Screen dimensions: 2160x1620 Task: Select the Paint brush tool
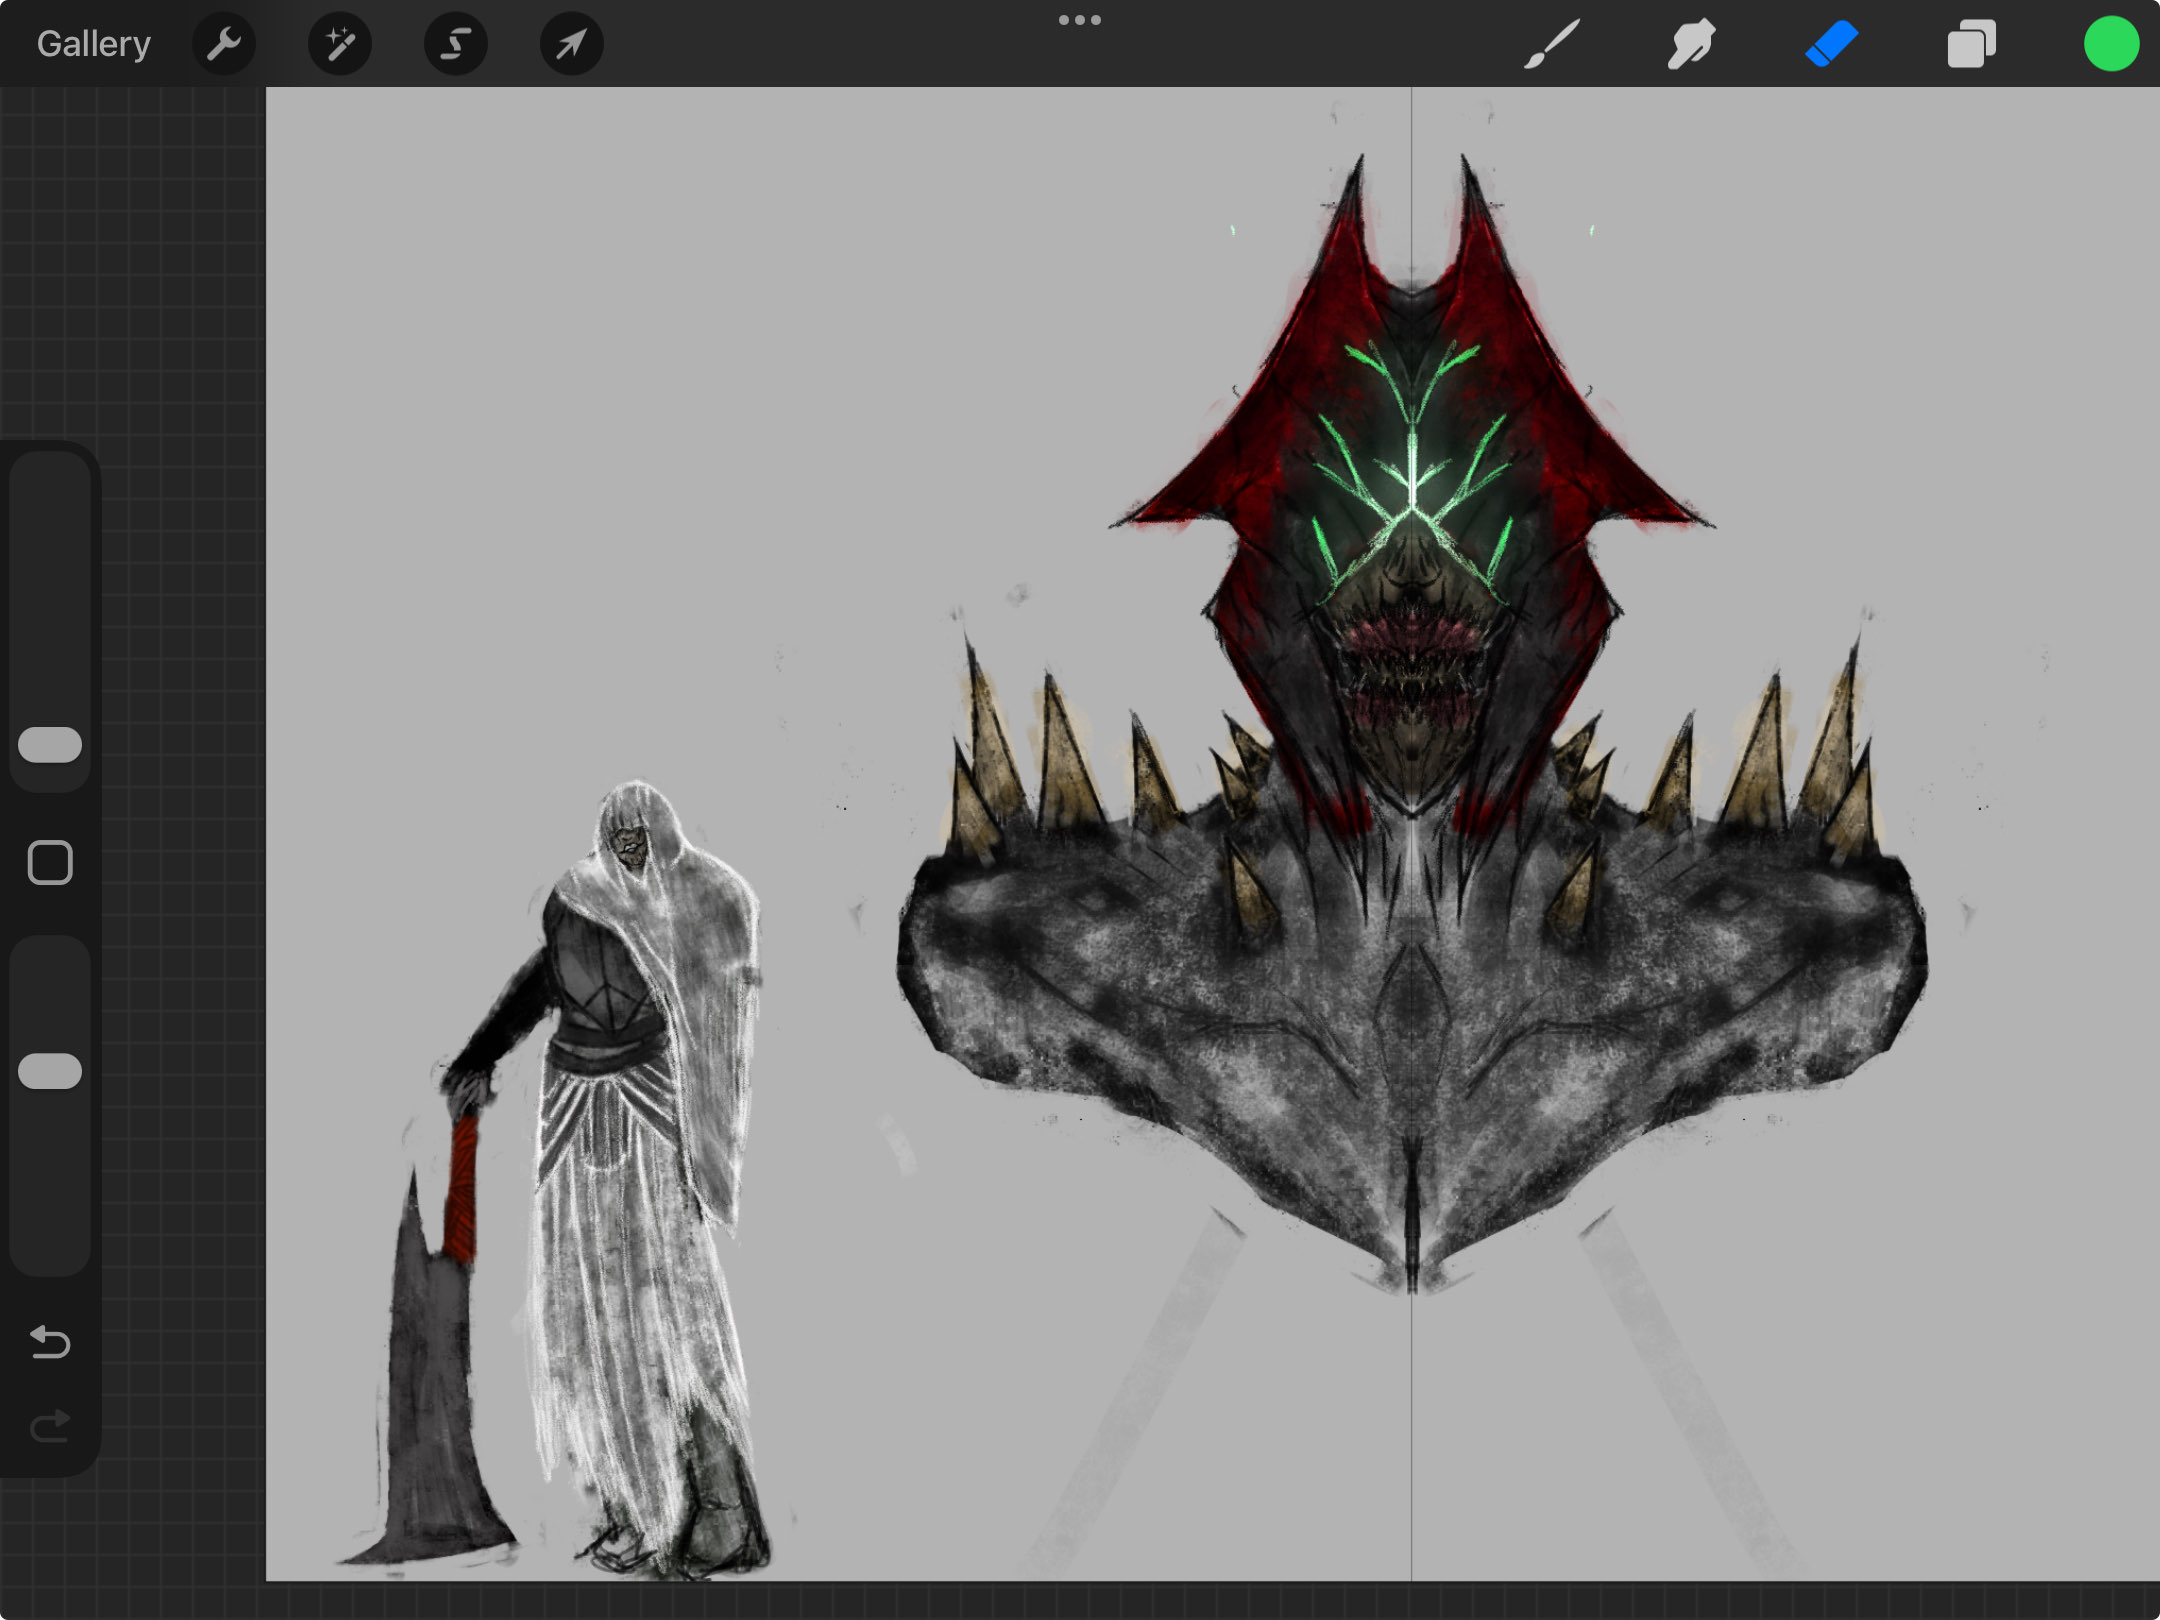pos(1551,44)
